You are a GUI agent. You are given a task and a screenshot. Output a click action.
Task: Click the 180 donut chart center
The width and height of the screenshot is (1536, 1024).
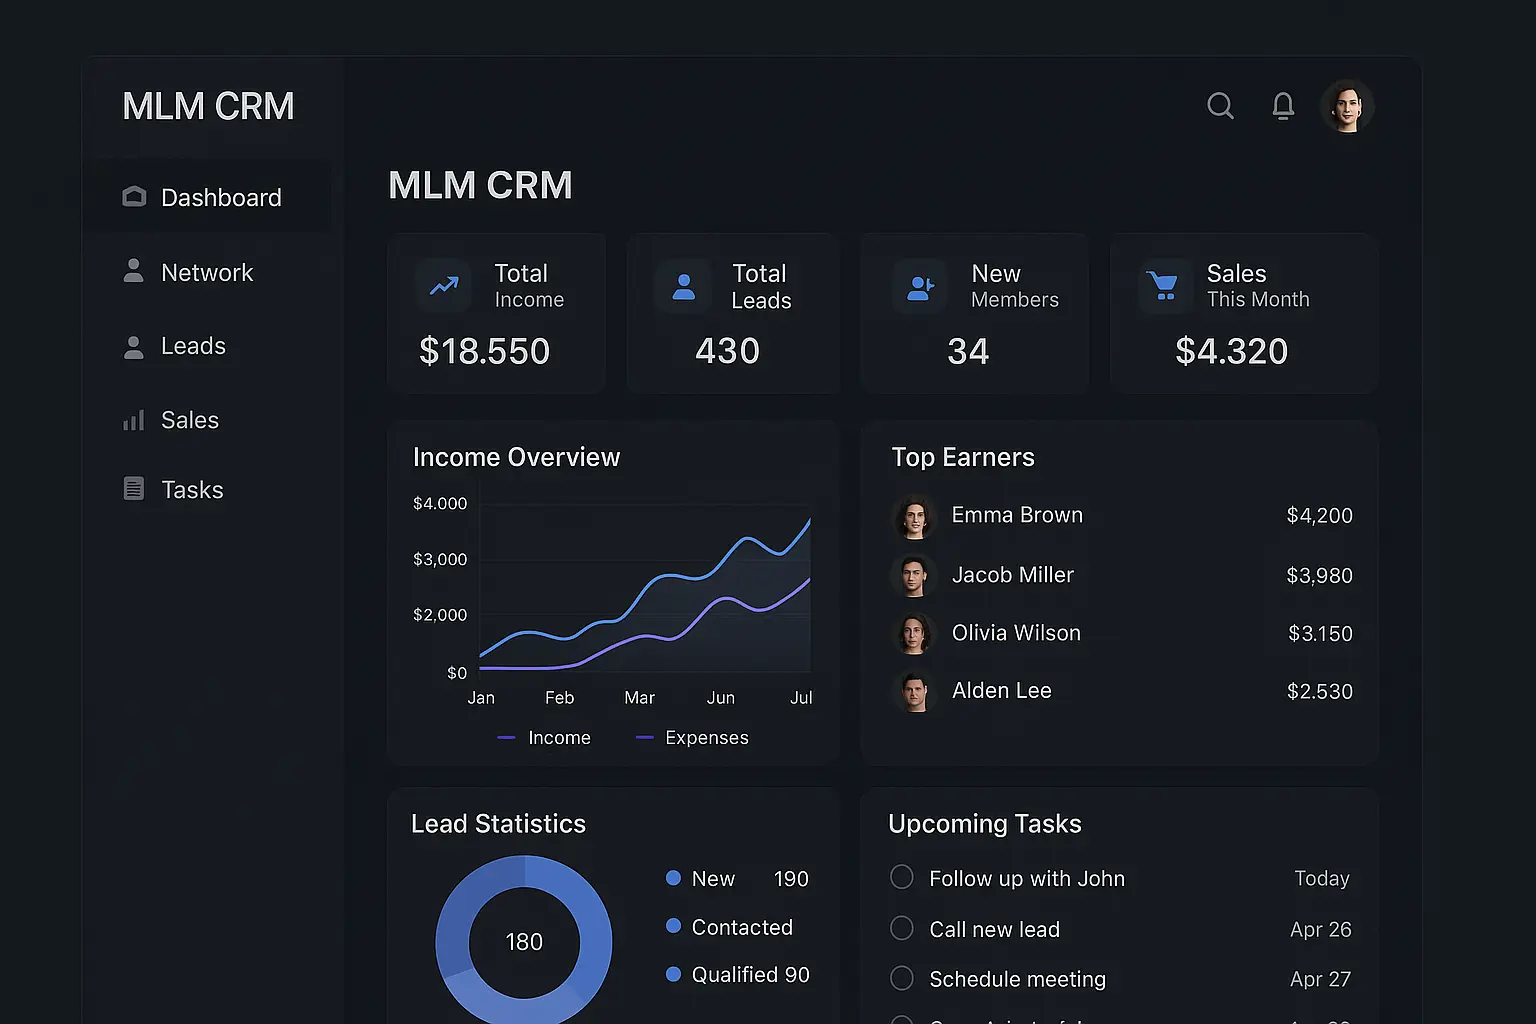524,942
